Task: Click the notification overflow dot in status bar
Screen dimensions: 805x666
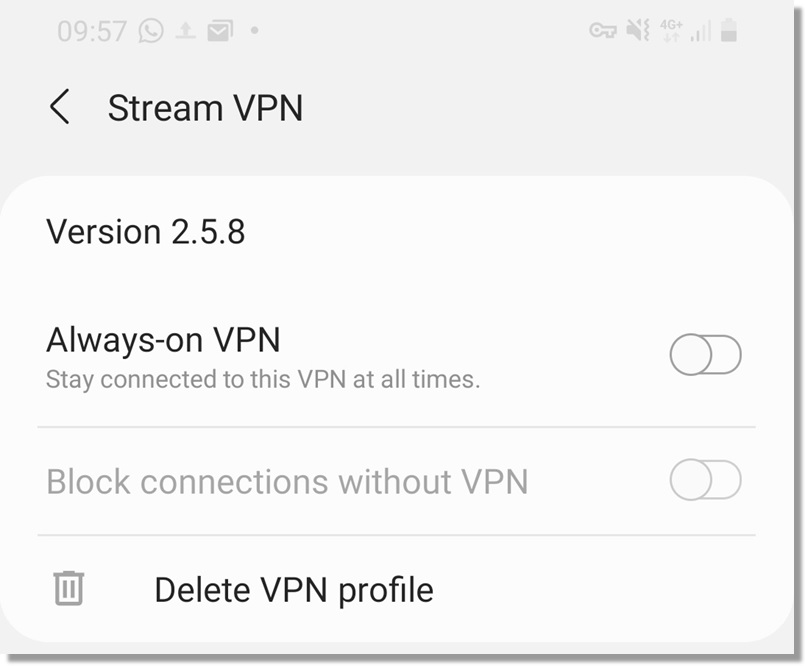Action: 254,31
